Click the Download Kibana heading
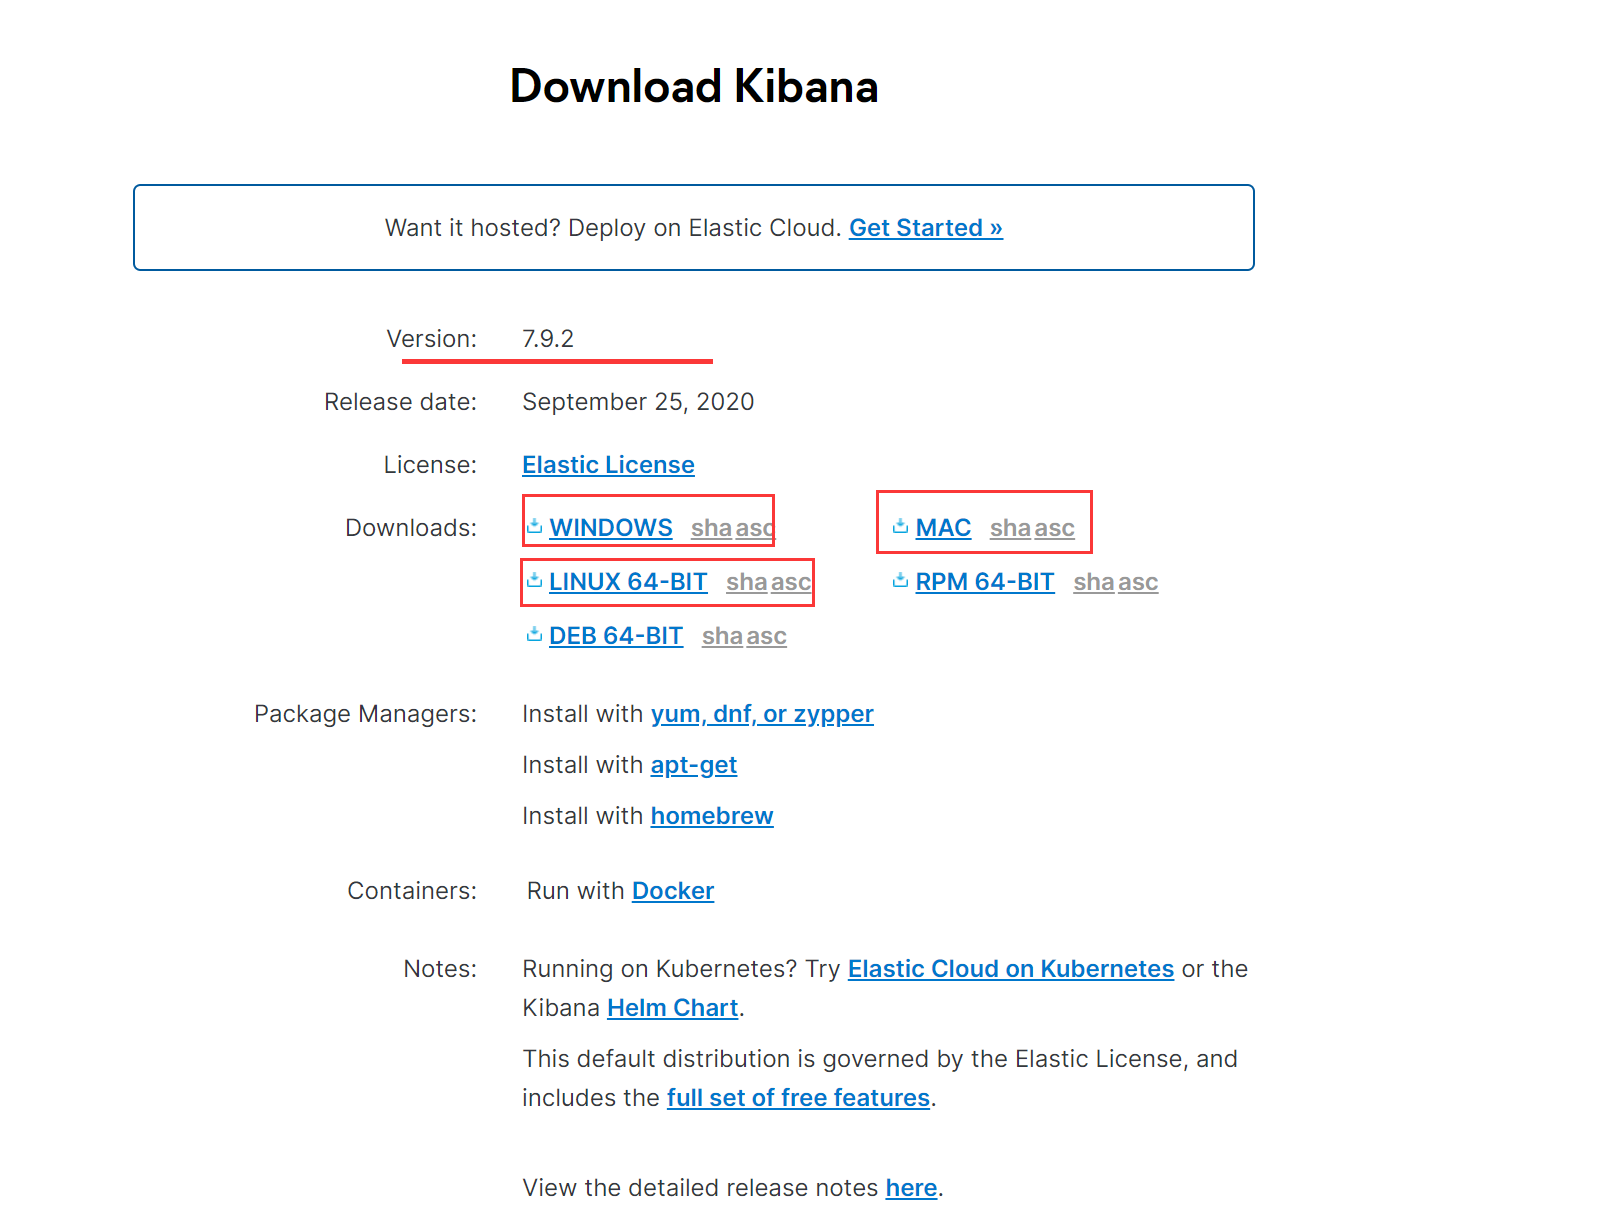Screen dimensions: 1608x1218 click(694, 86)
